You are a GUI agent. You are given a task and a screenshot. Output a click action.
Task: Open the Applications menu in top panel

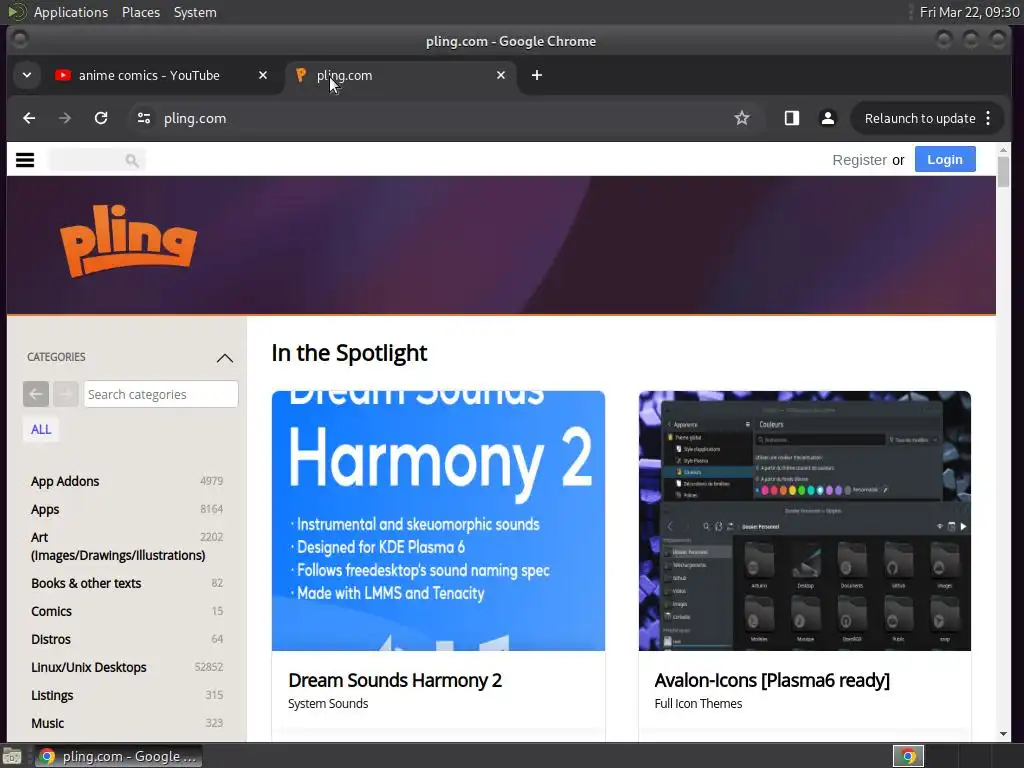point(71,12)
